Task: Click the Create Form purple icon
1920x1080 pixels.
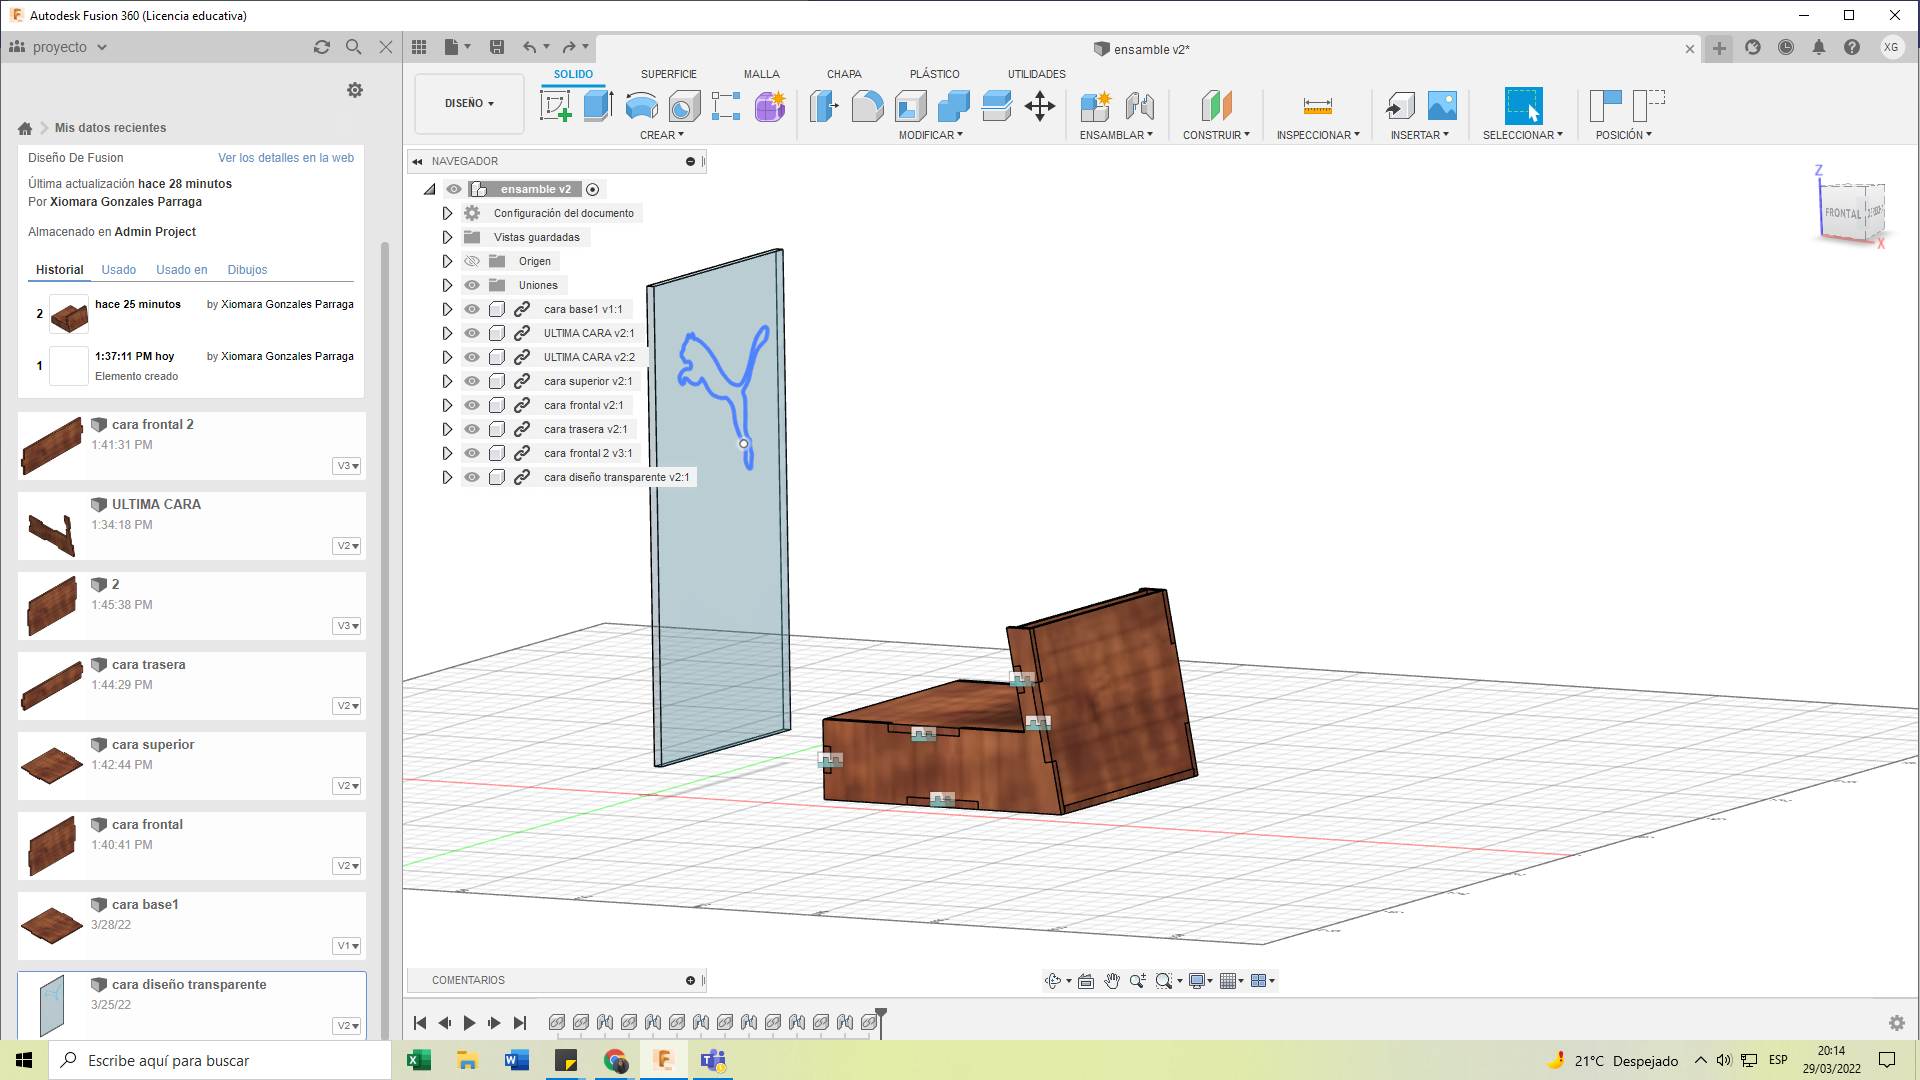Action: point(770,105)
